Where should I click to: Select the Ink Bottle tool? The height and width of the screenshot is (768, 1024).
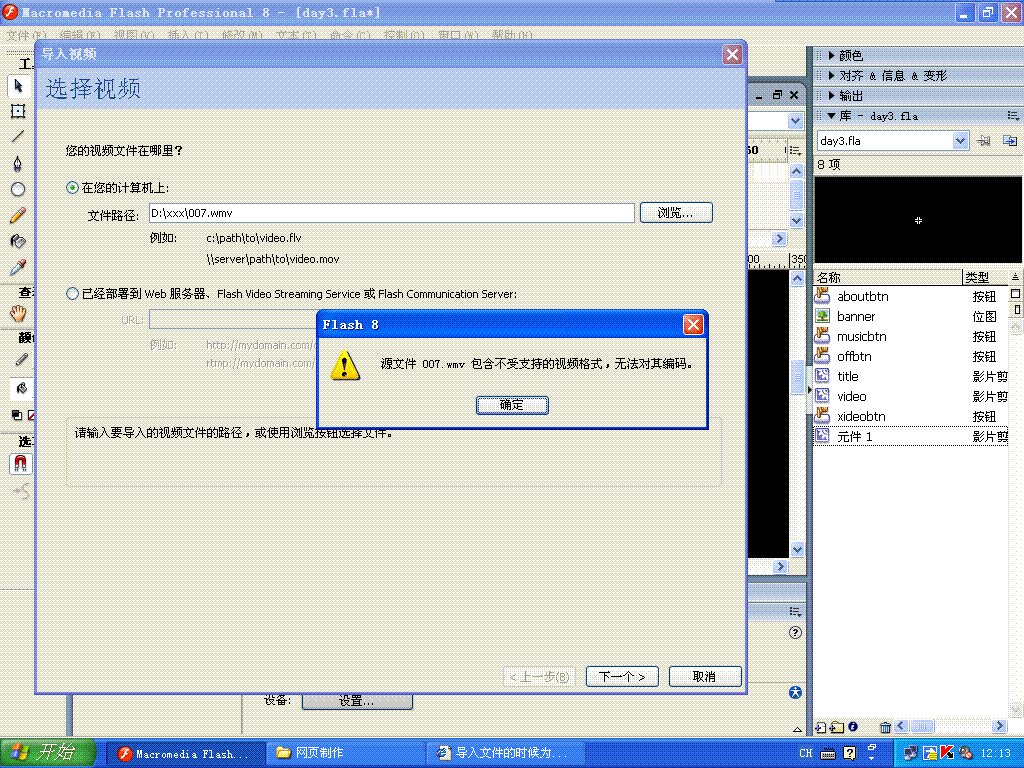coord(18,241)
